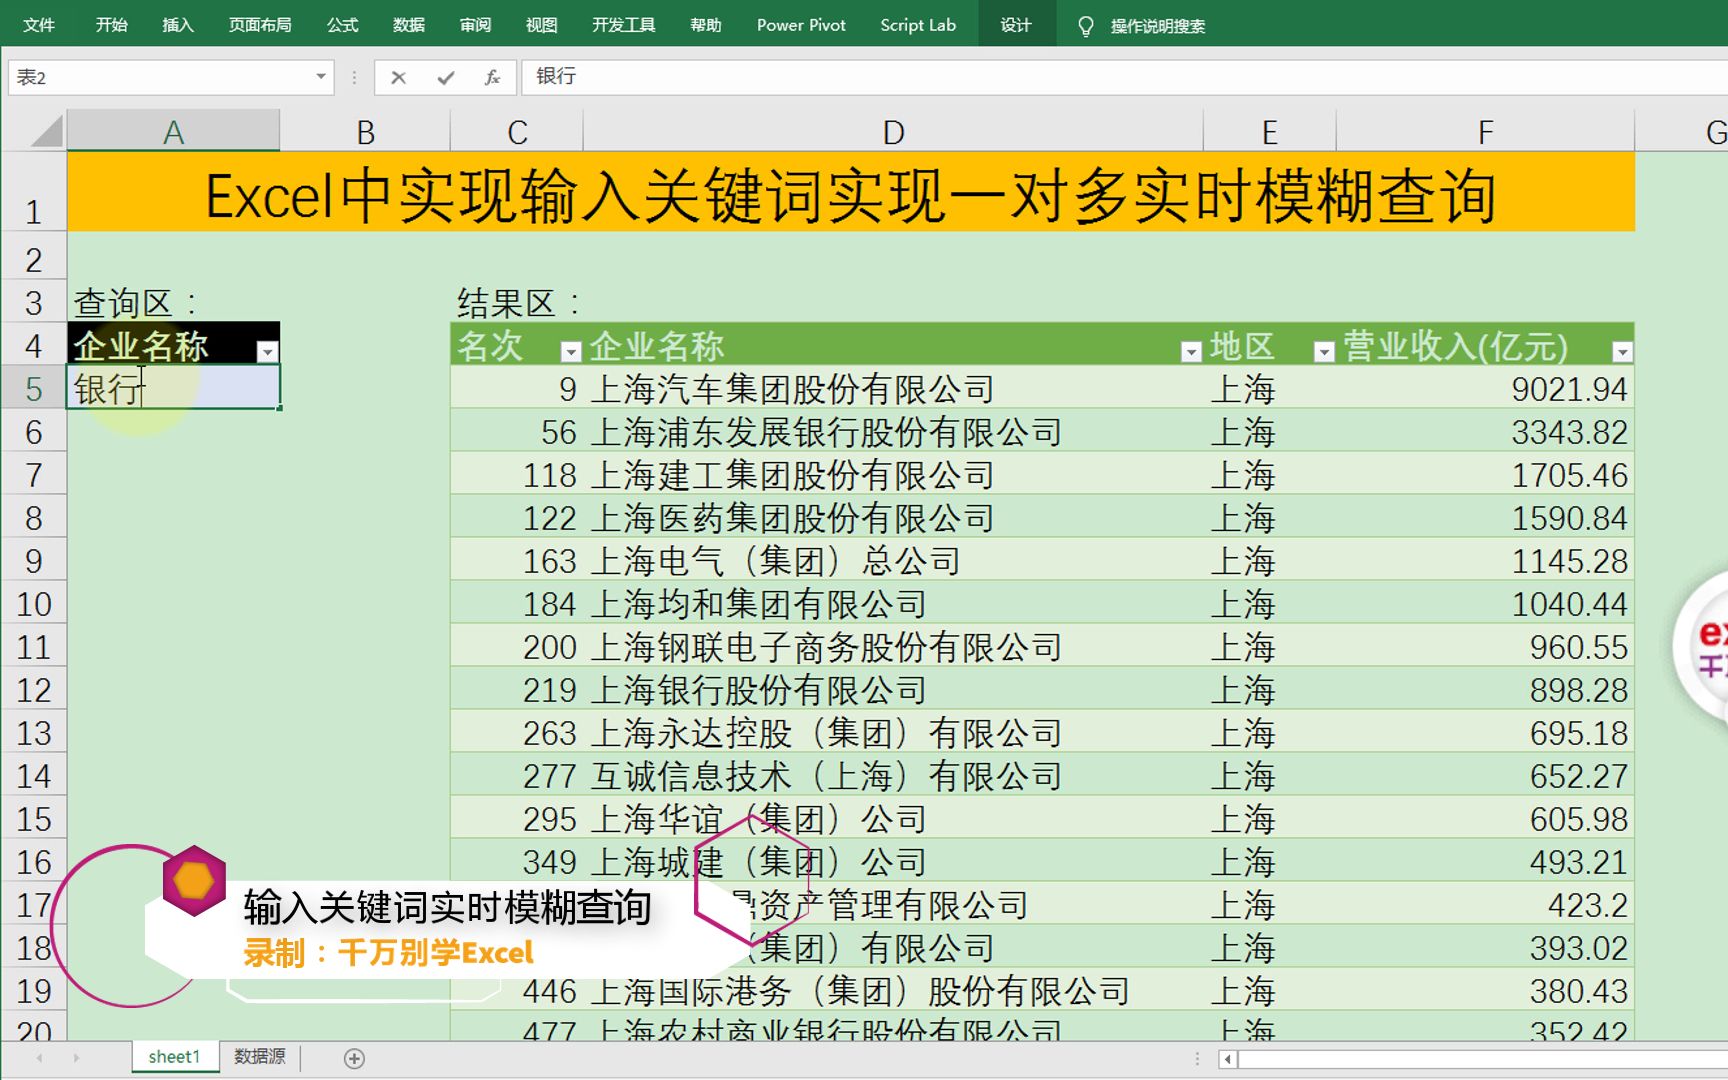Open the 企业名称 filter dropdown in query area
This screenshot has width=1728, height=1080.
pyautogui.click(x=267, y=352)
